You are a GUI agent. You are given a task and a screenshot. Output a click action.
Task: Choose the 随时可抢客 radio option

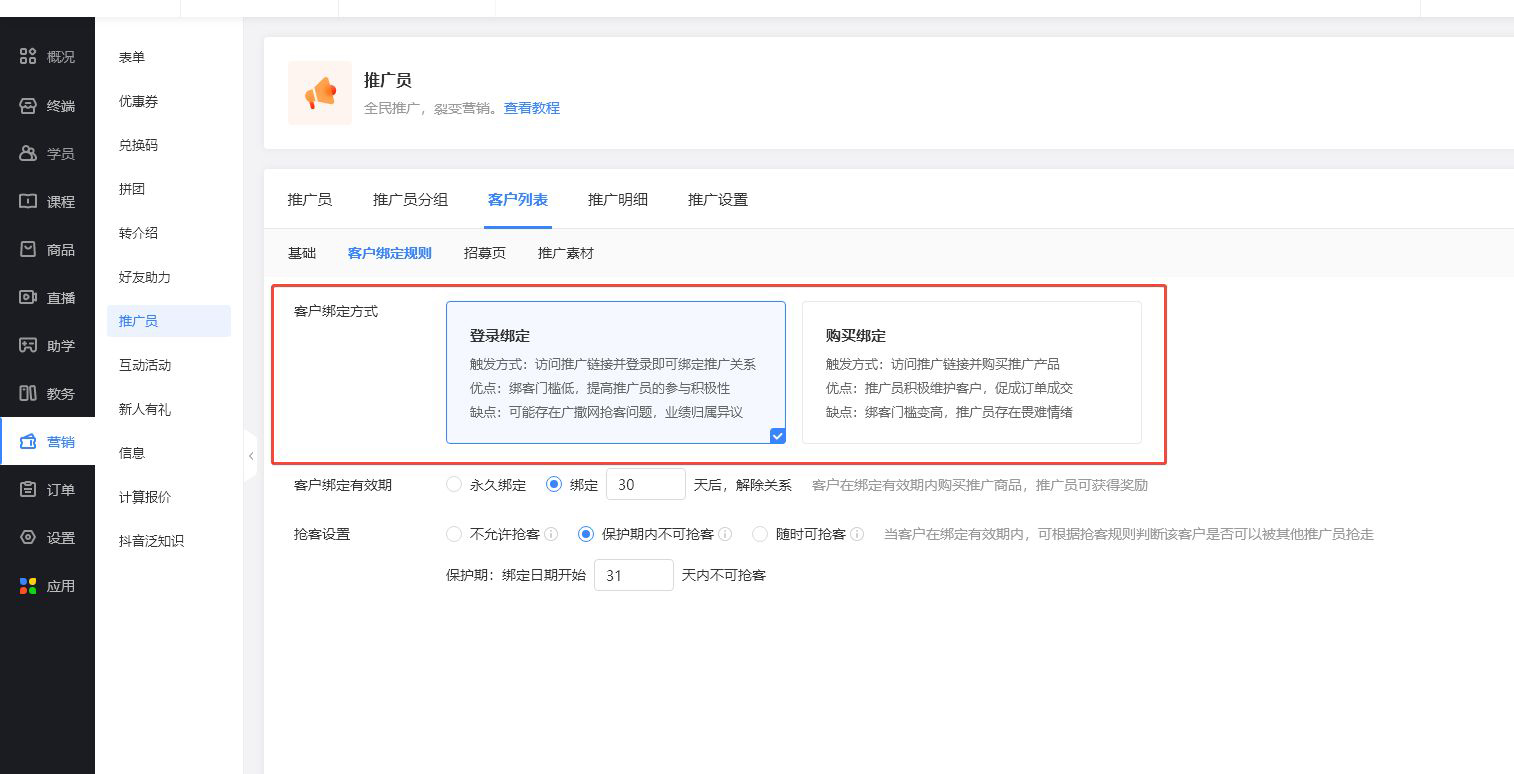760,534
